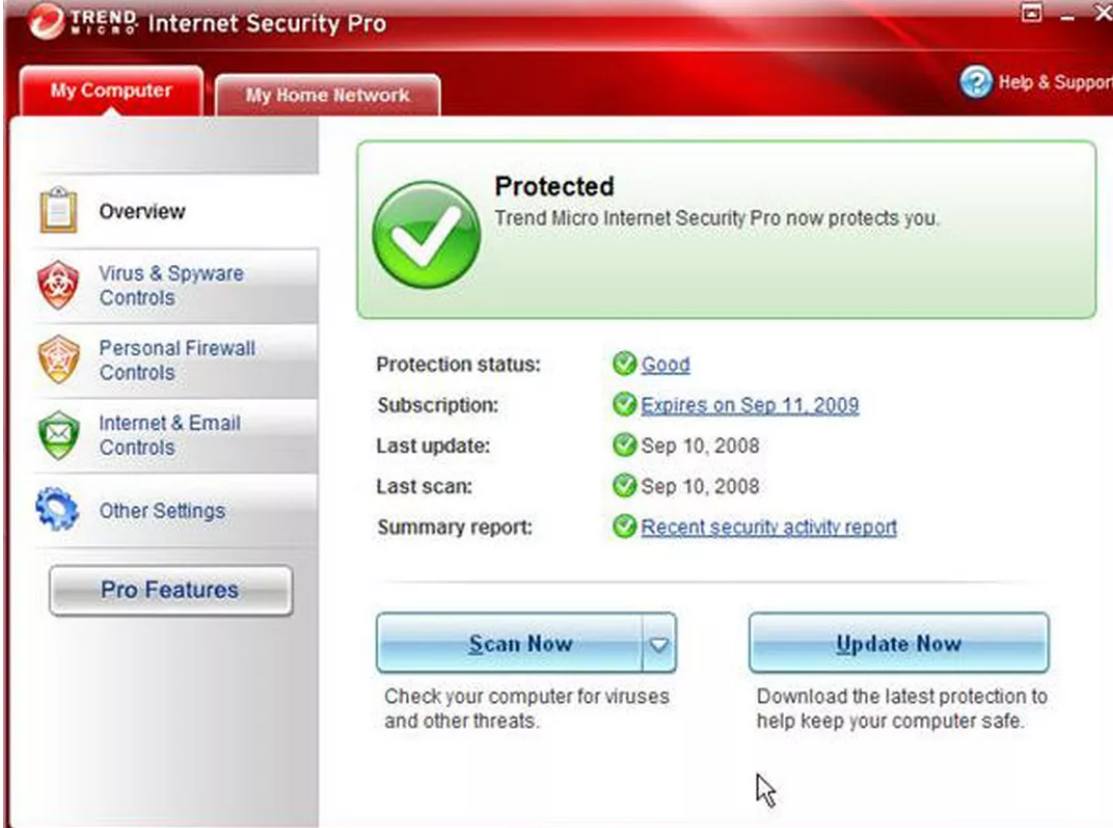The width and height of the screenshot is (1113, 828).
Task: Expand the Scan Now dropdown arrow
Action: click(658, 644)
